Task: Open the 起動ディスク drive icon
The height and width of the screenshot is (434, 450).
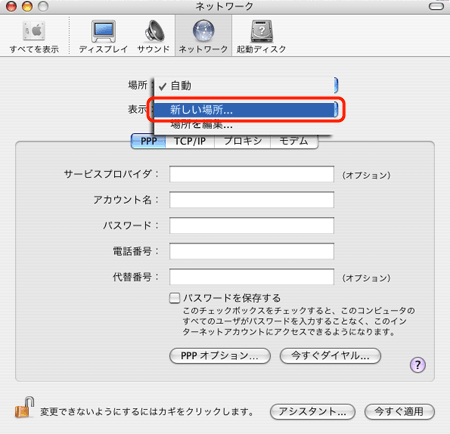Action: [262, 31]
